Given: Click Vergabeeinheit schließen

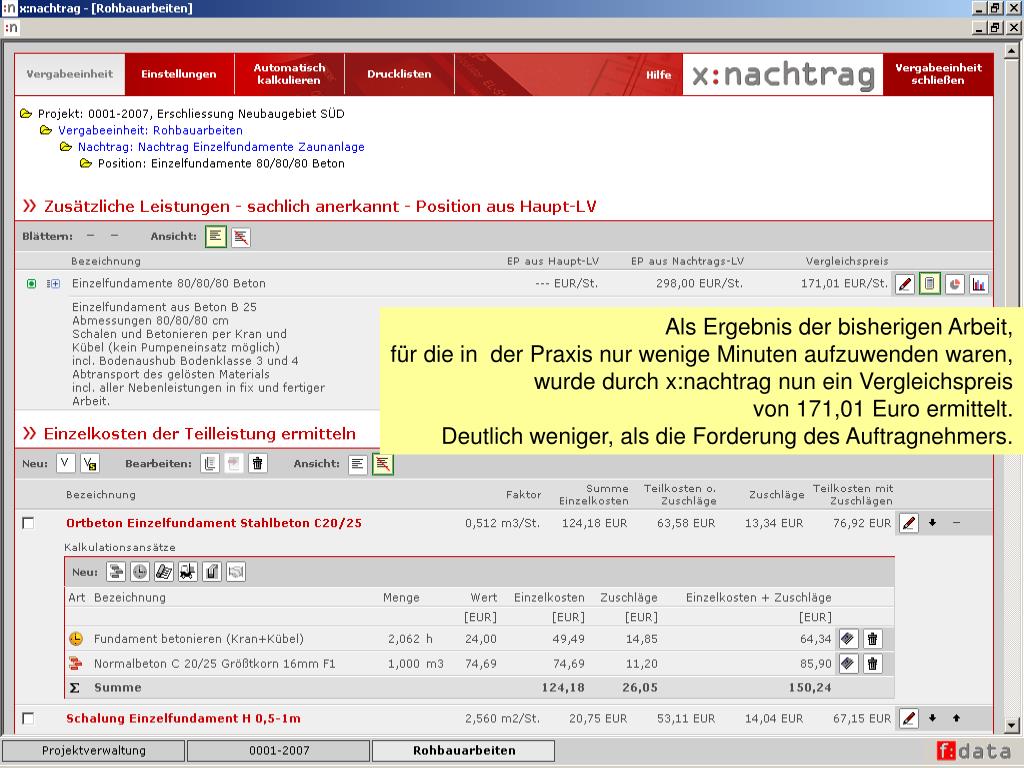Looking at the screenshot, I should tap(938, 74).
